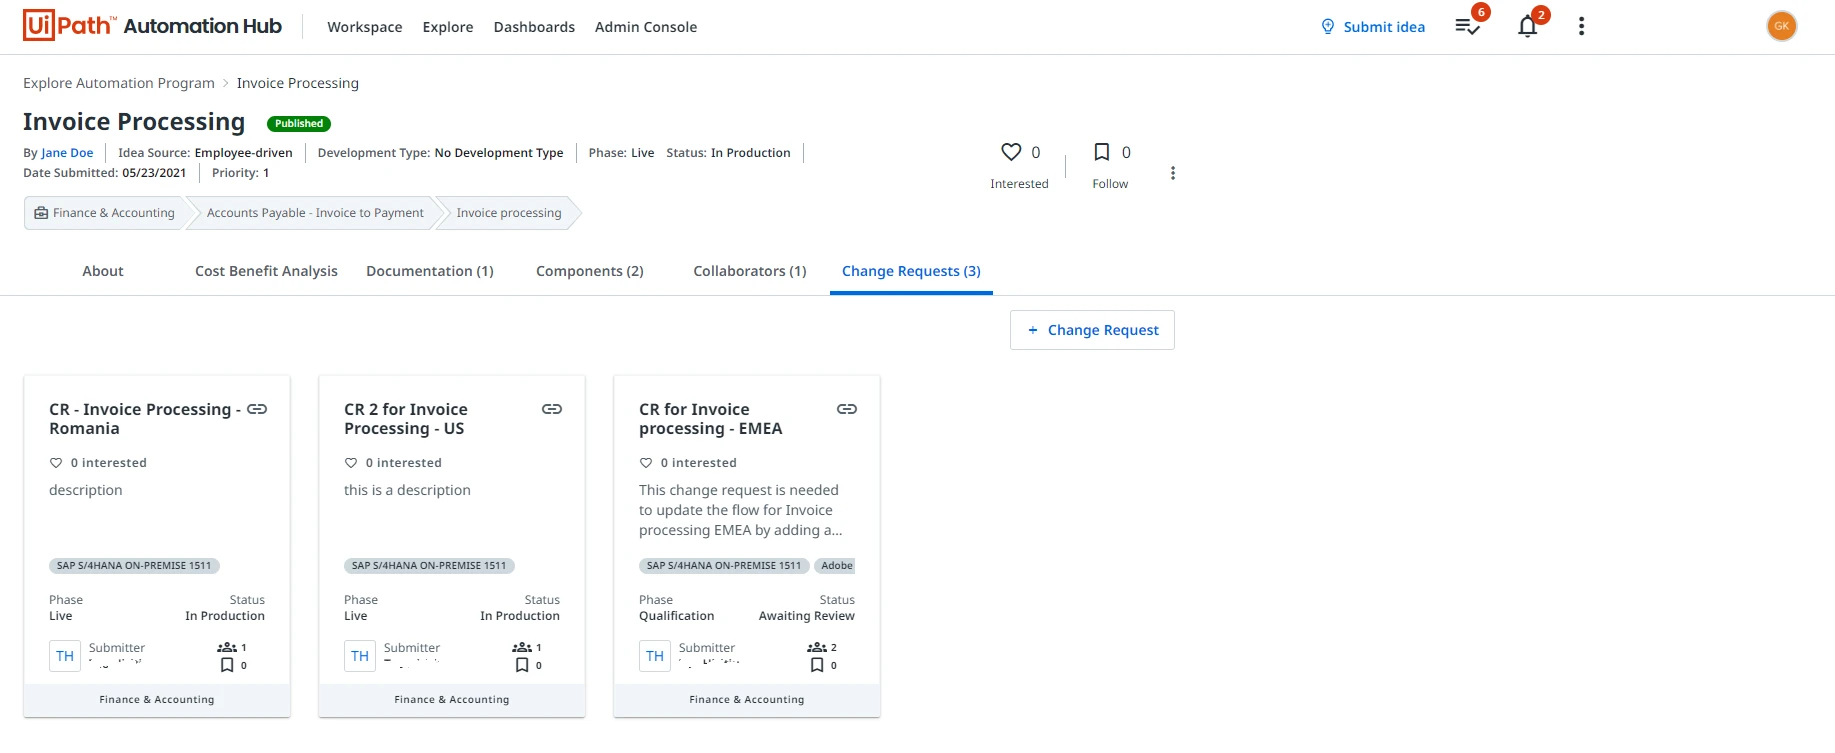
Task: Open the Dashboards menu
Action: click(x=534, y=27)
